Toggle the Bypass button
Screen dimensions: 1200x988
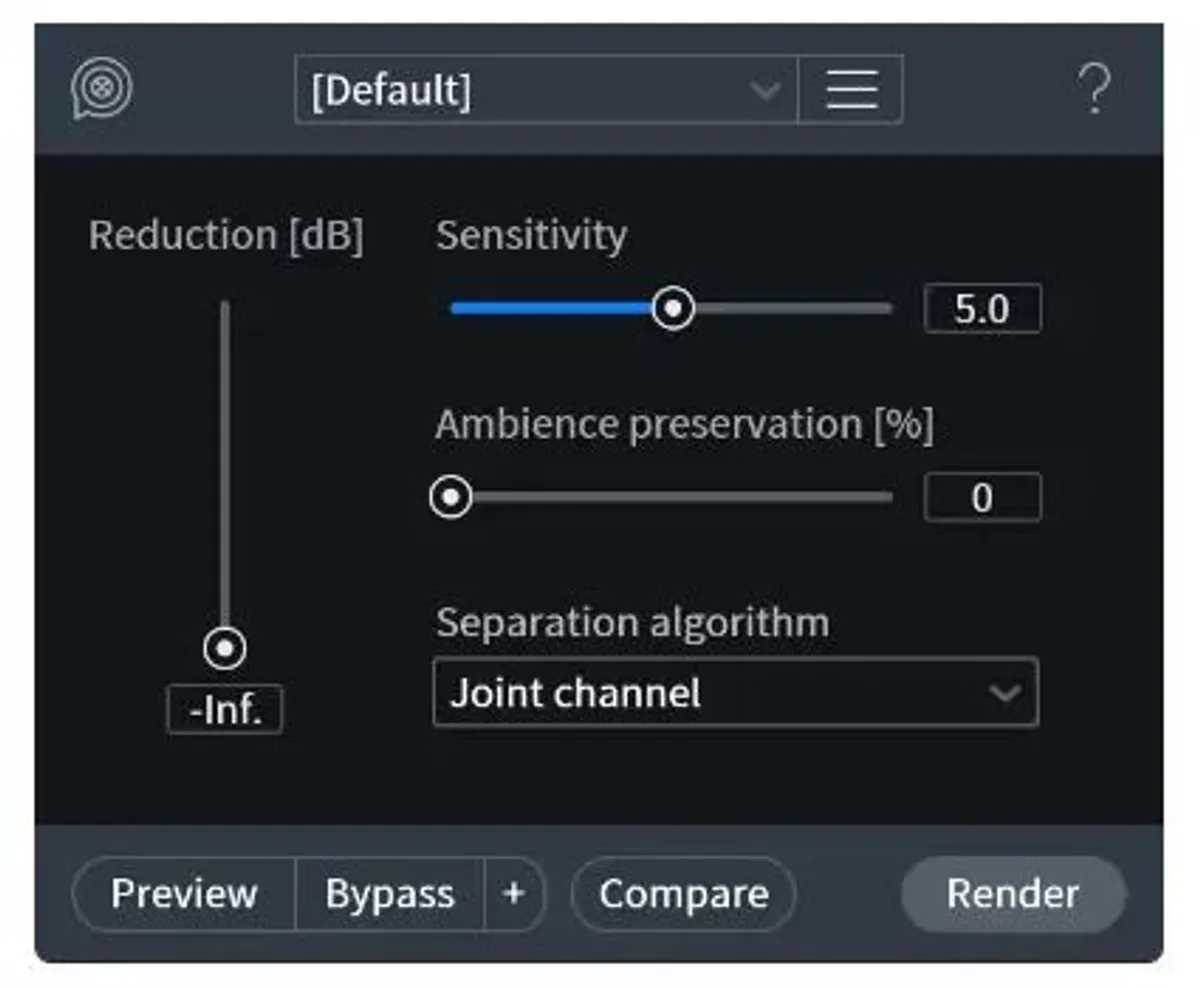389,893
